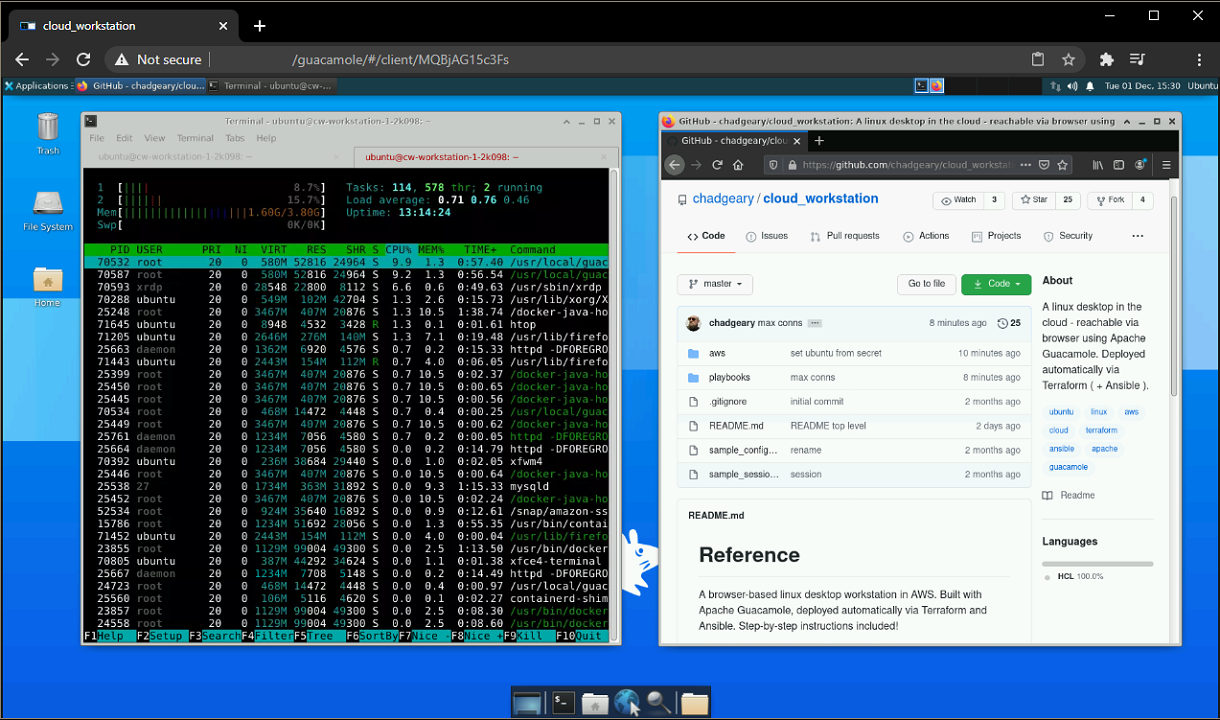Star the cloud_workstation repository

pyautogui.click(x=1033, y=200)
